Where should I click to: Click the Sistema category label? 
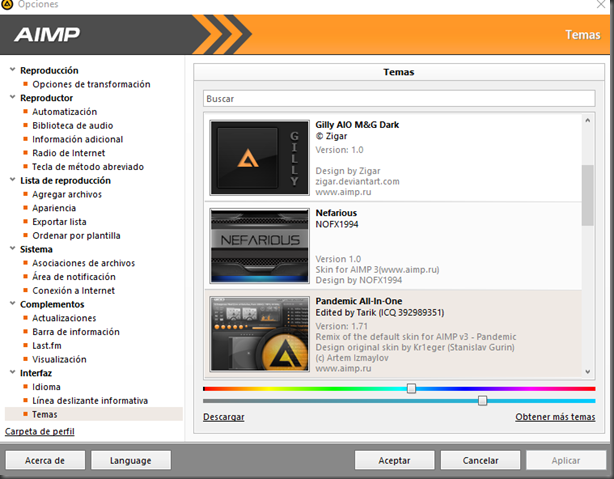click(36, 249)
